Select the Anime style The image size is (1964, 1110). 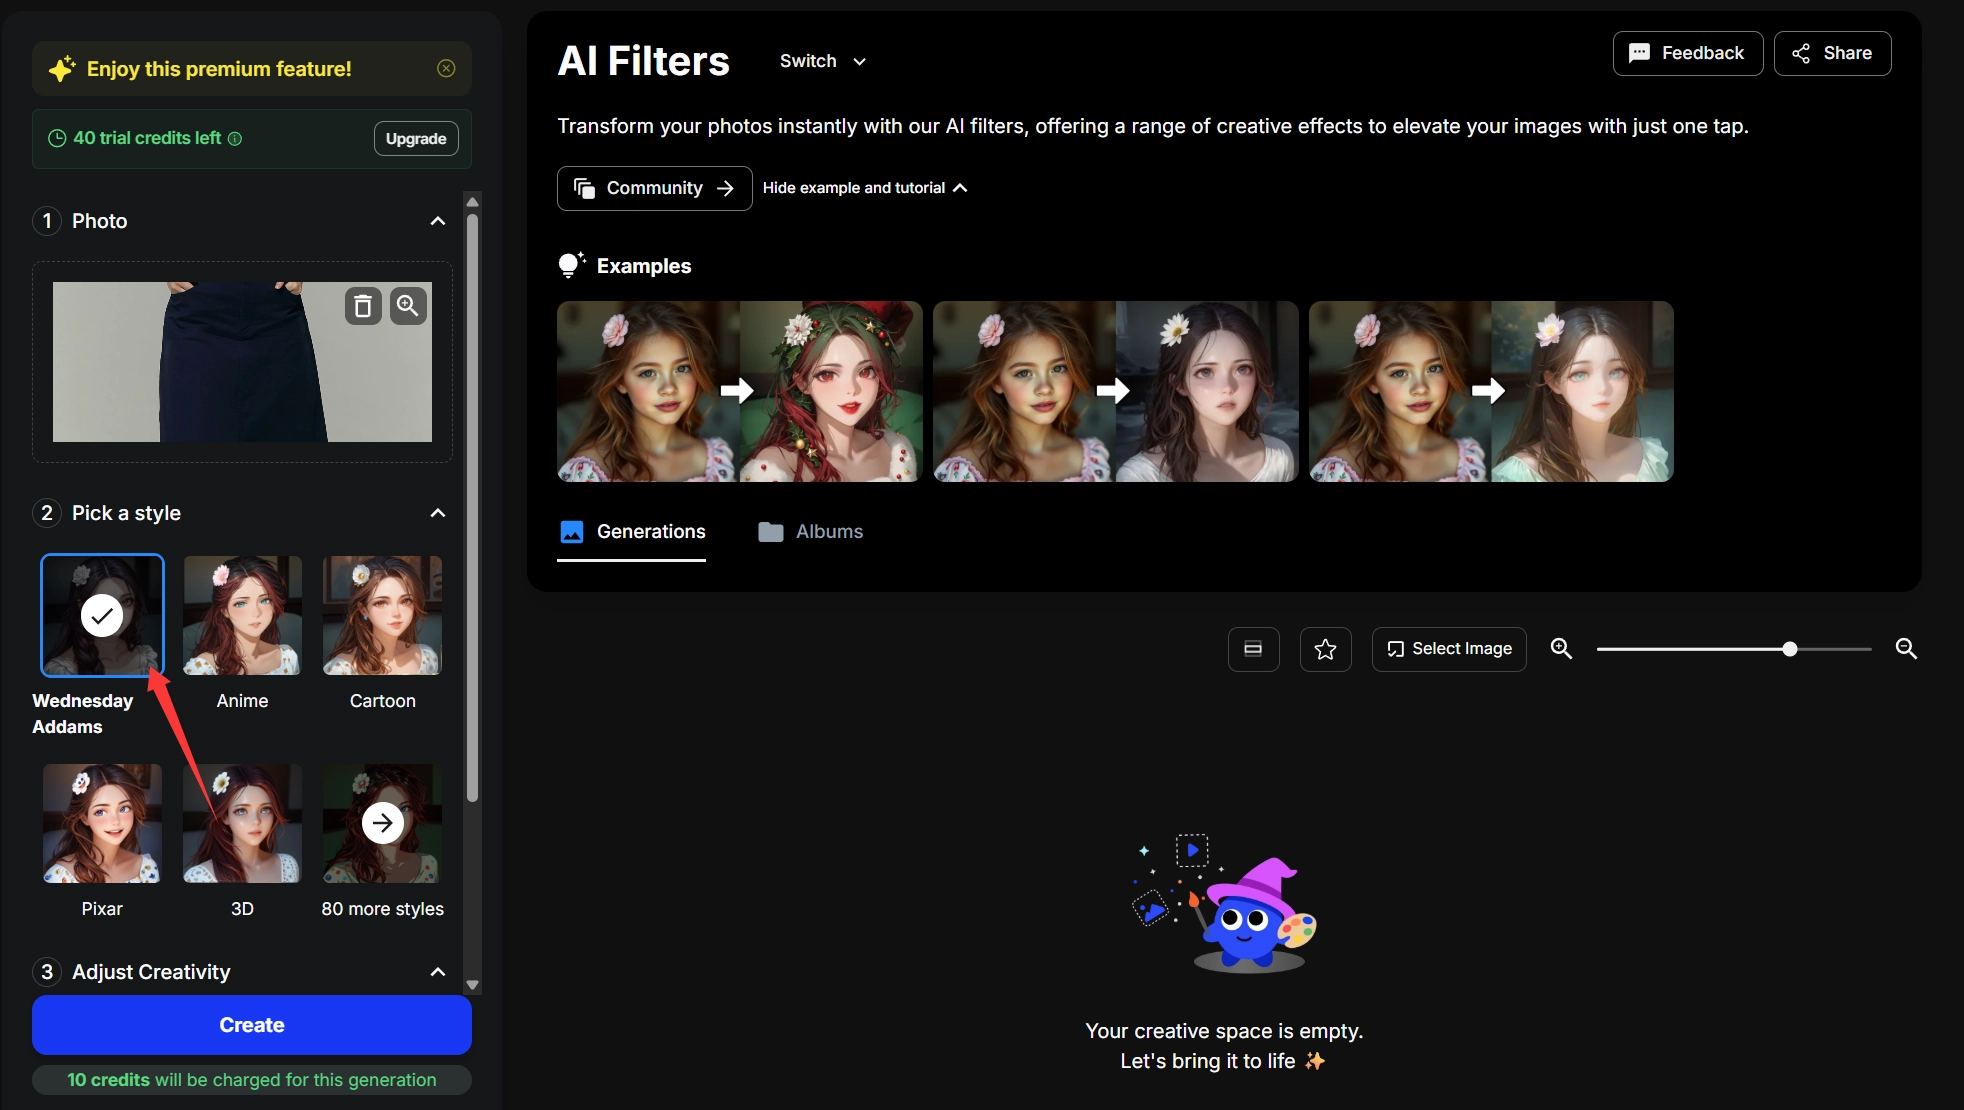[241, 616]
